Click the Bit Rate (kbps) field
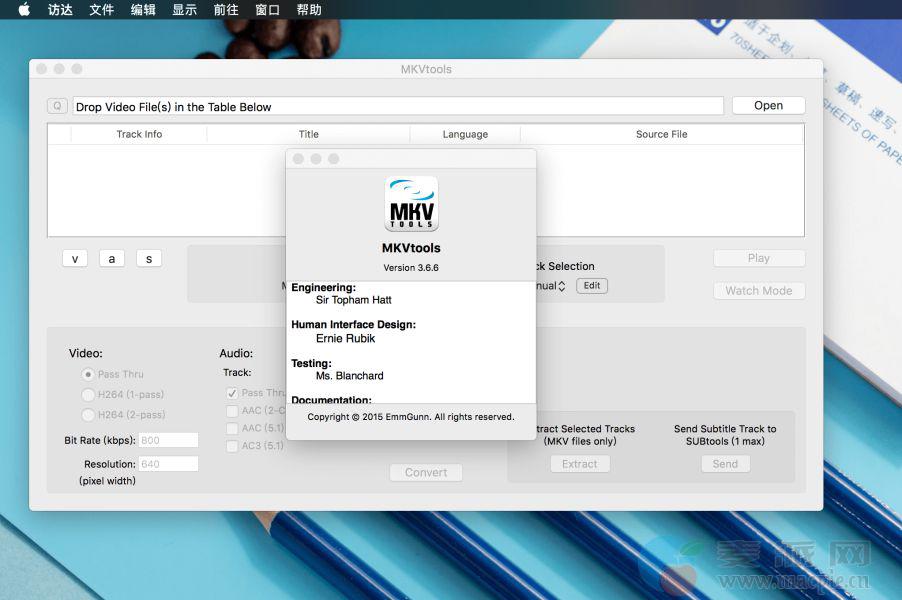 [168, 440]
